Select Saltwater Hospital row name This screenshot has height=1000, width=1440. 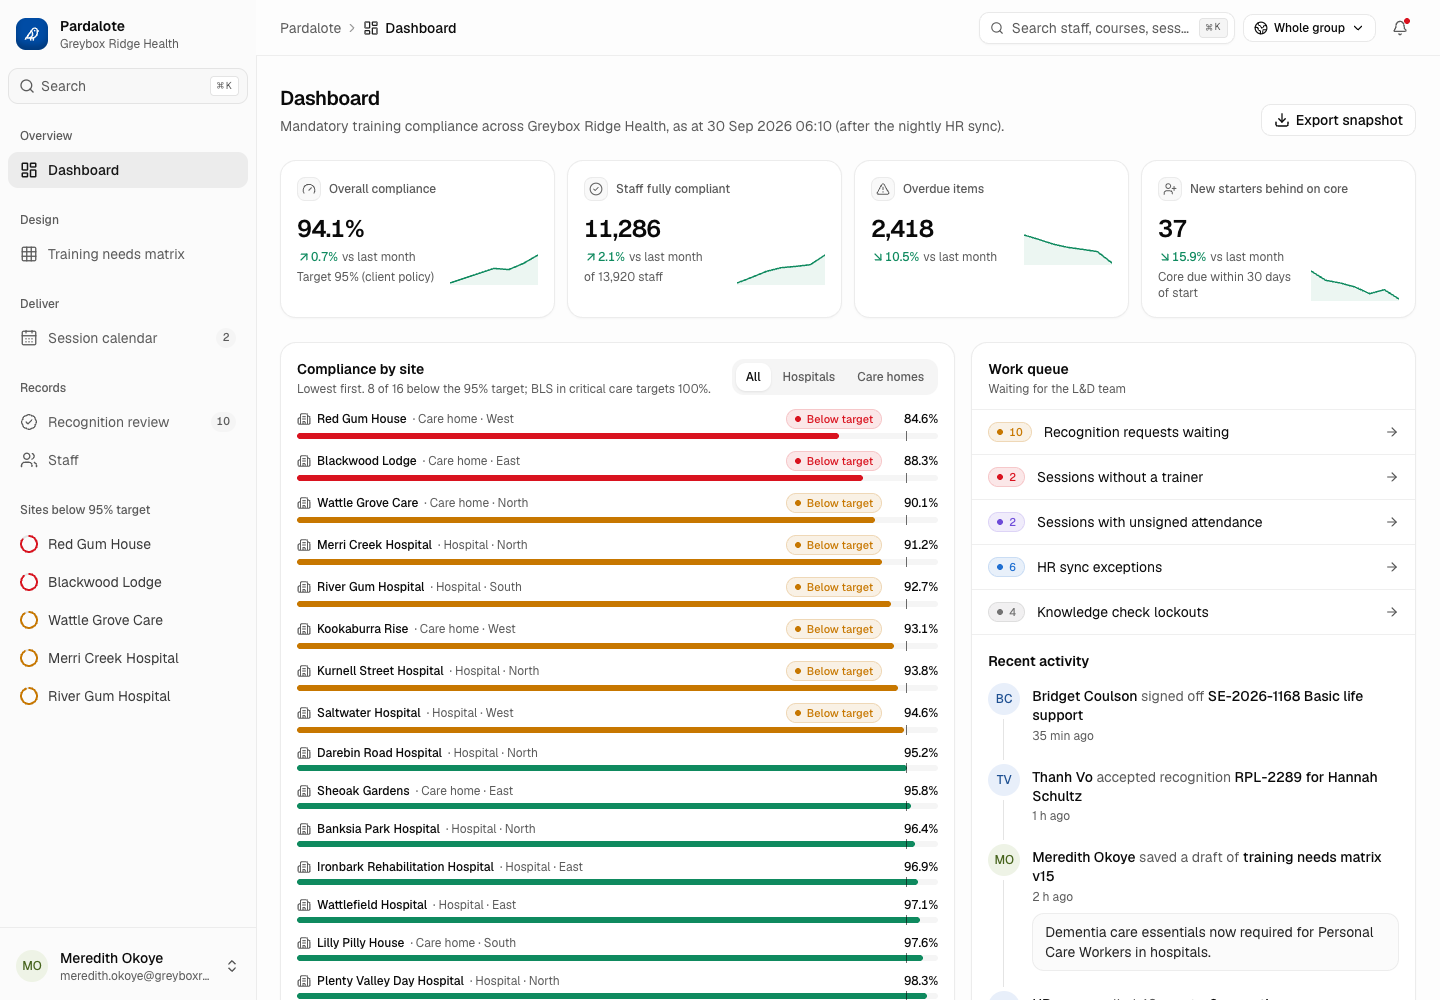pyautogui.click(x=369, y=713)
